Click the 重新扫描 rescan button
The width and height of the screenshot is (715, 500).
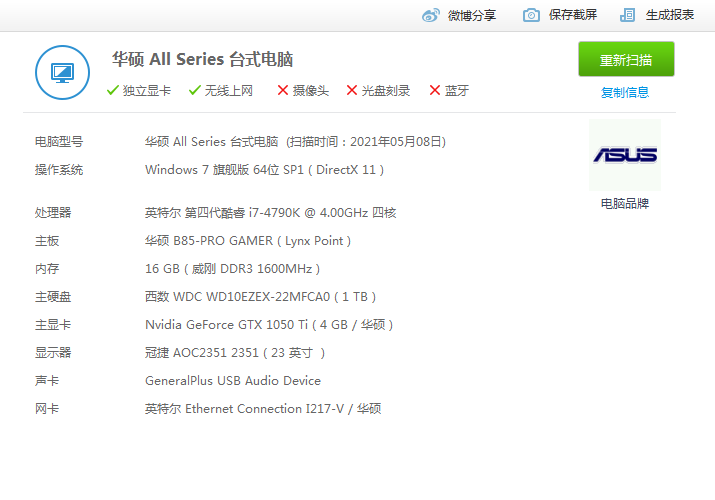[x=626, y=59]
